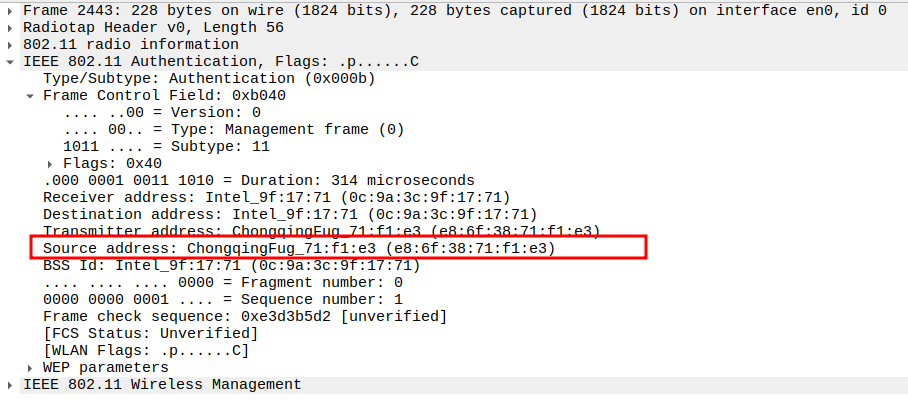
Task: Expand the WEP parameters node
Action: point(30,367)
